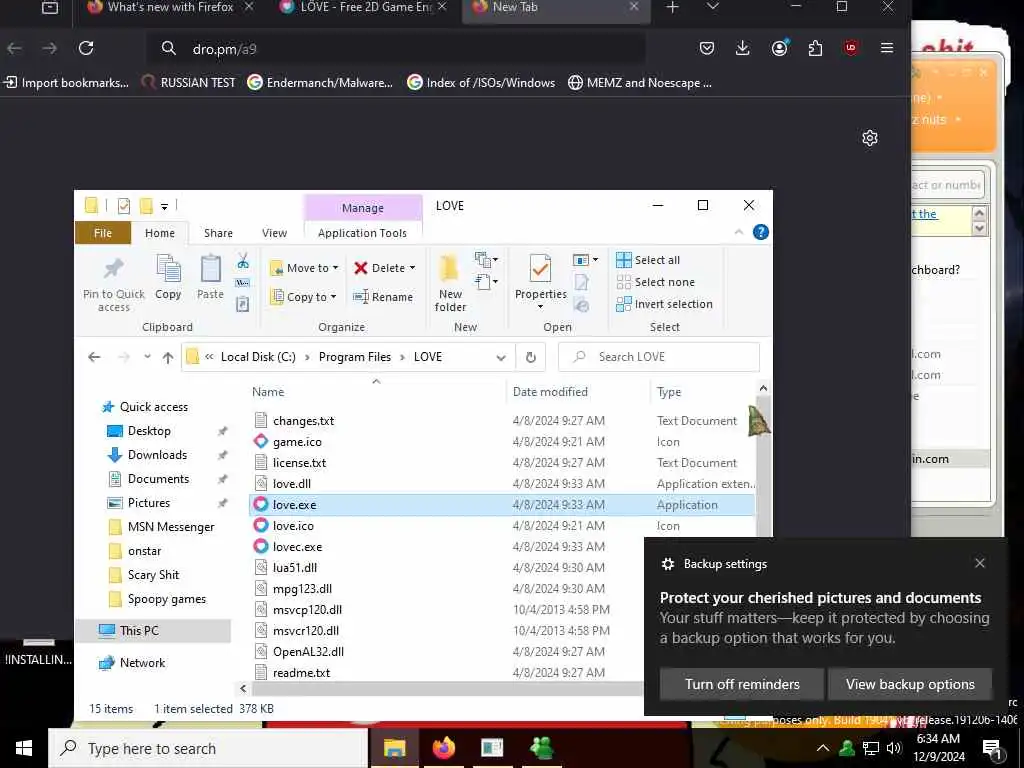This screenshot has width=1024, height=768.
Task: Open new tab plus button in Firefox
Action: tap(673, 7)
